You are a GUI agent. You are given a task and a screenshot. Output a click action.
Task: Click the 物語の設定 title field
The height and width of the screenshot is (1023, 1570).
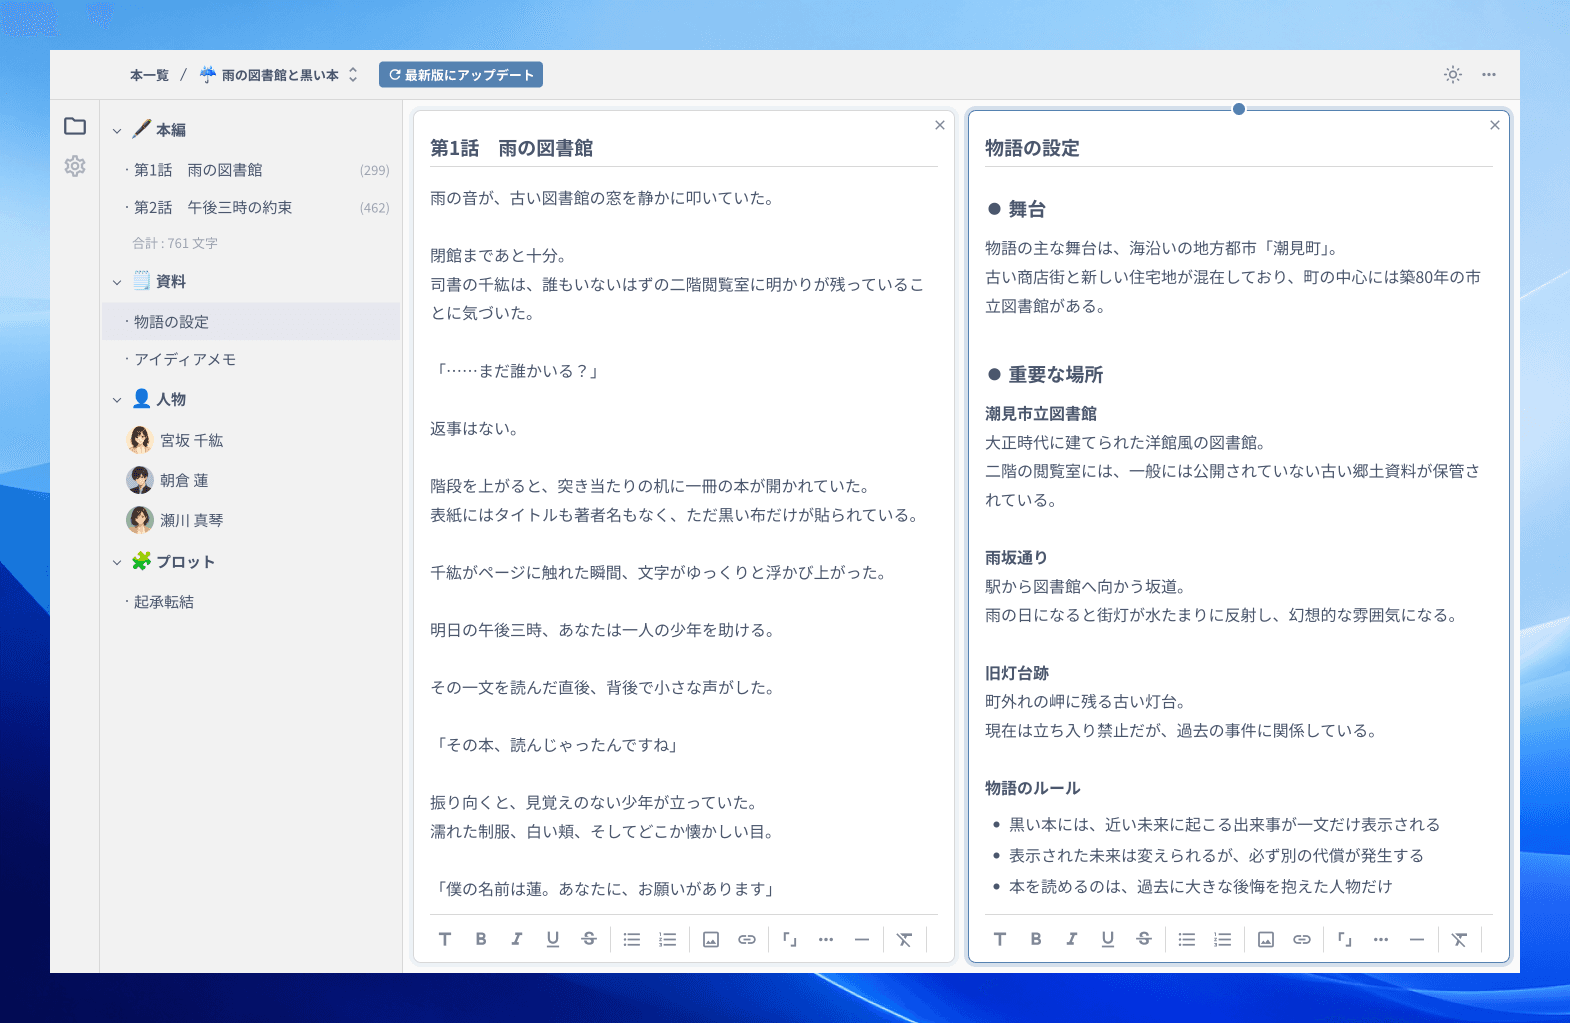coord(1239,148)
